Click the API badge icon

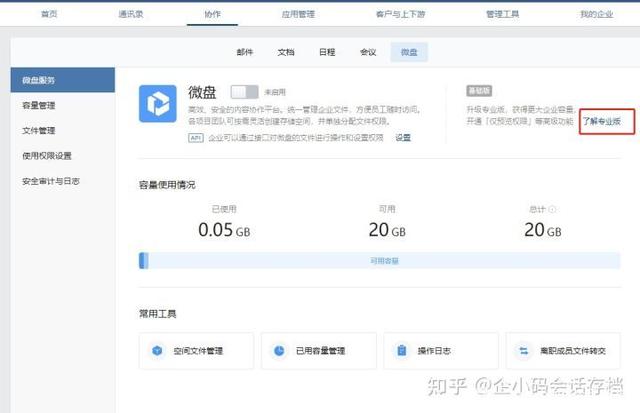[x=196, y=137]
